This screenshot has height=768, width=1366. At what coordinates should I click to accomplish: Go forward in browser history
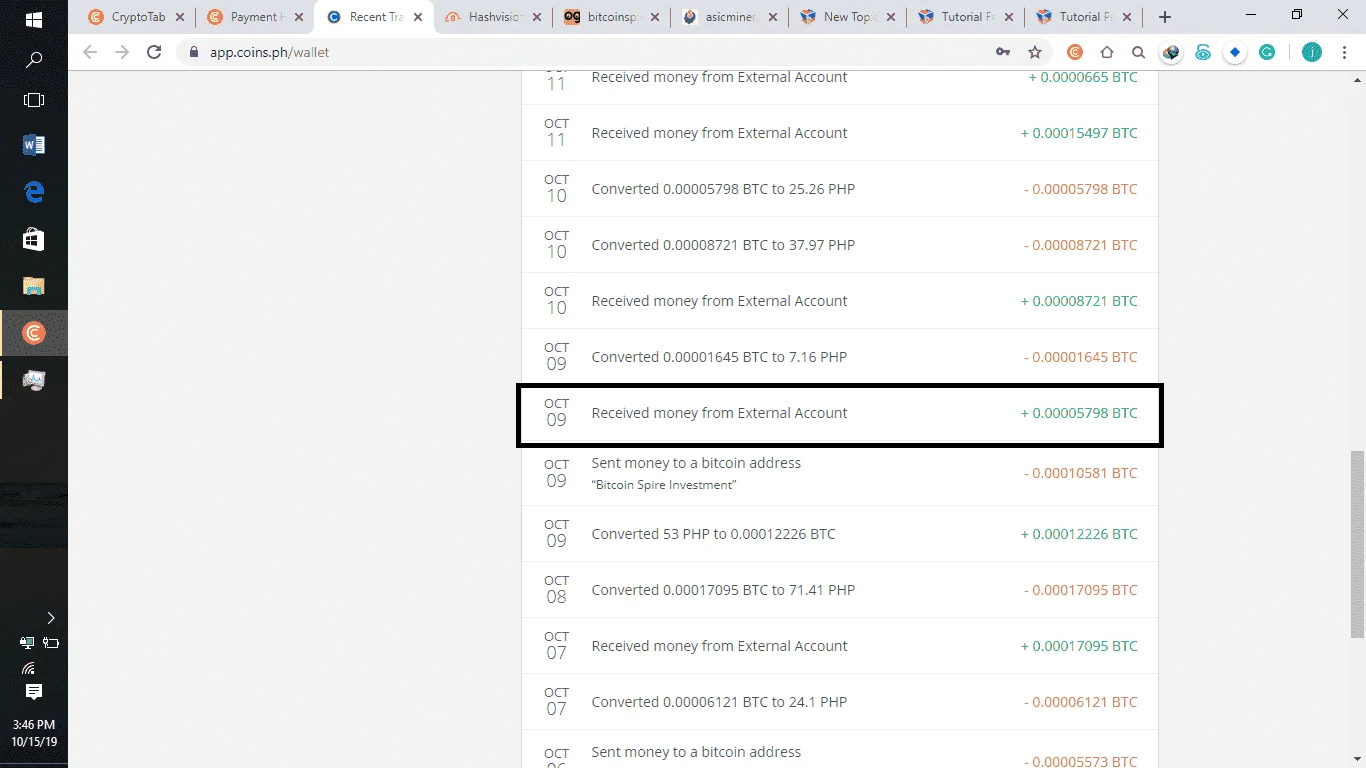pos(122,52)
